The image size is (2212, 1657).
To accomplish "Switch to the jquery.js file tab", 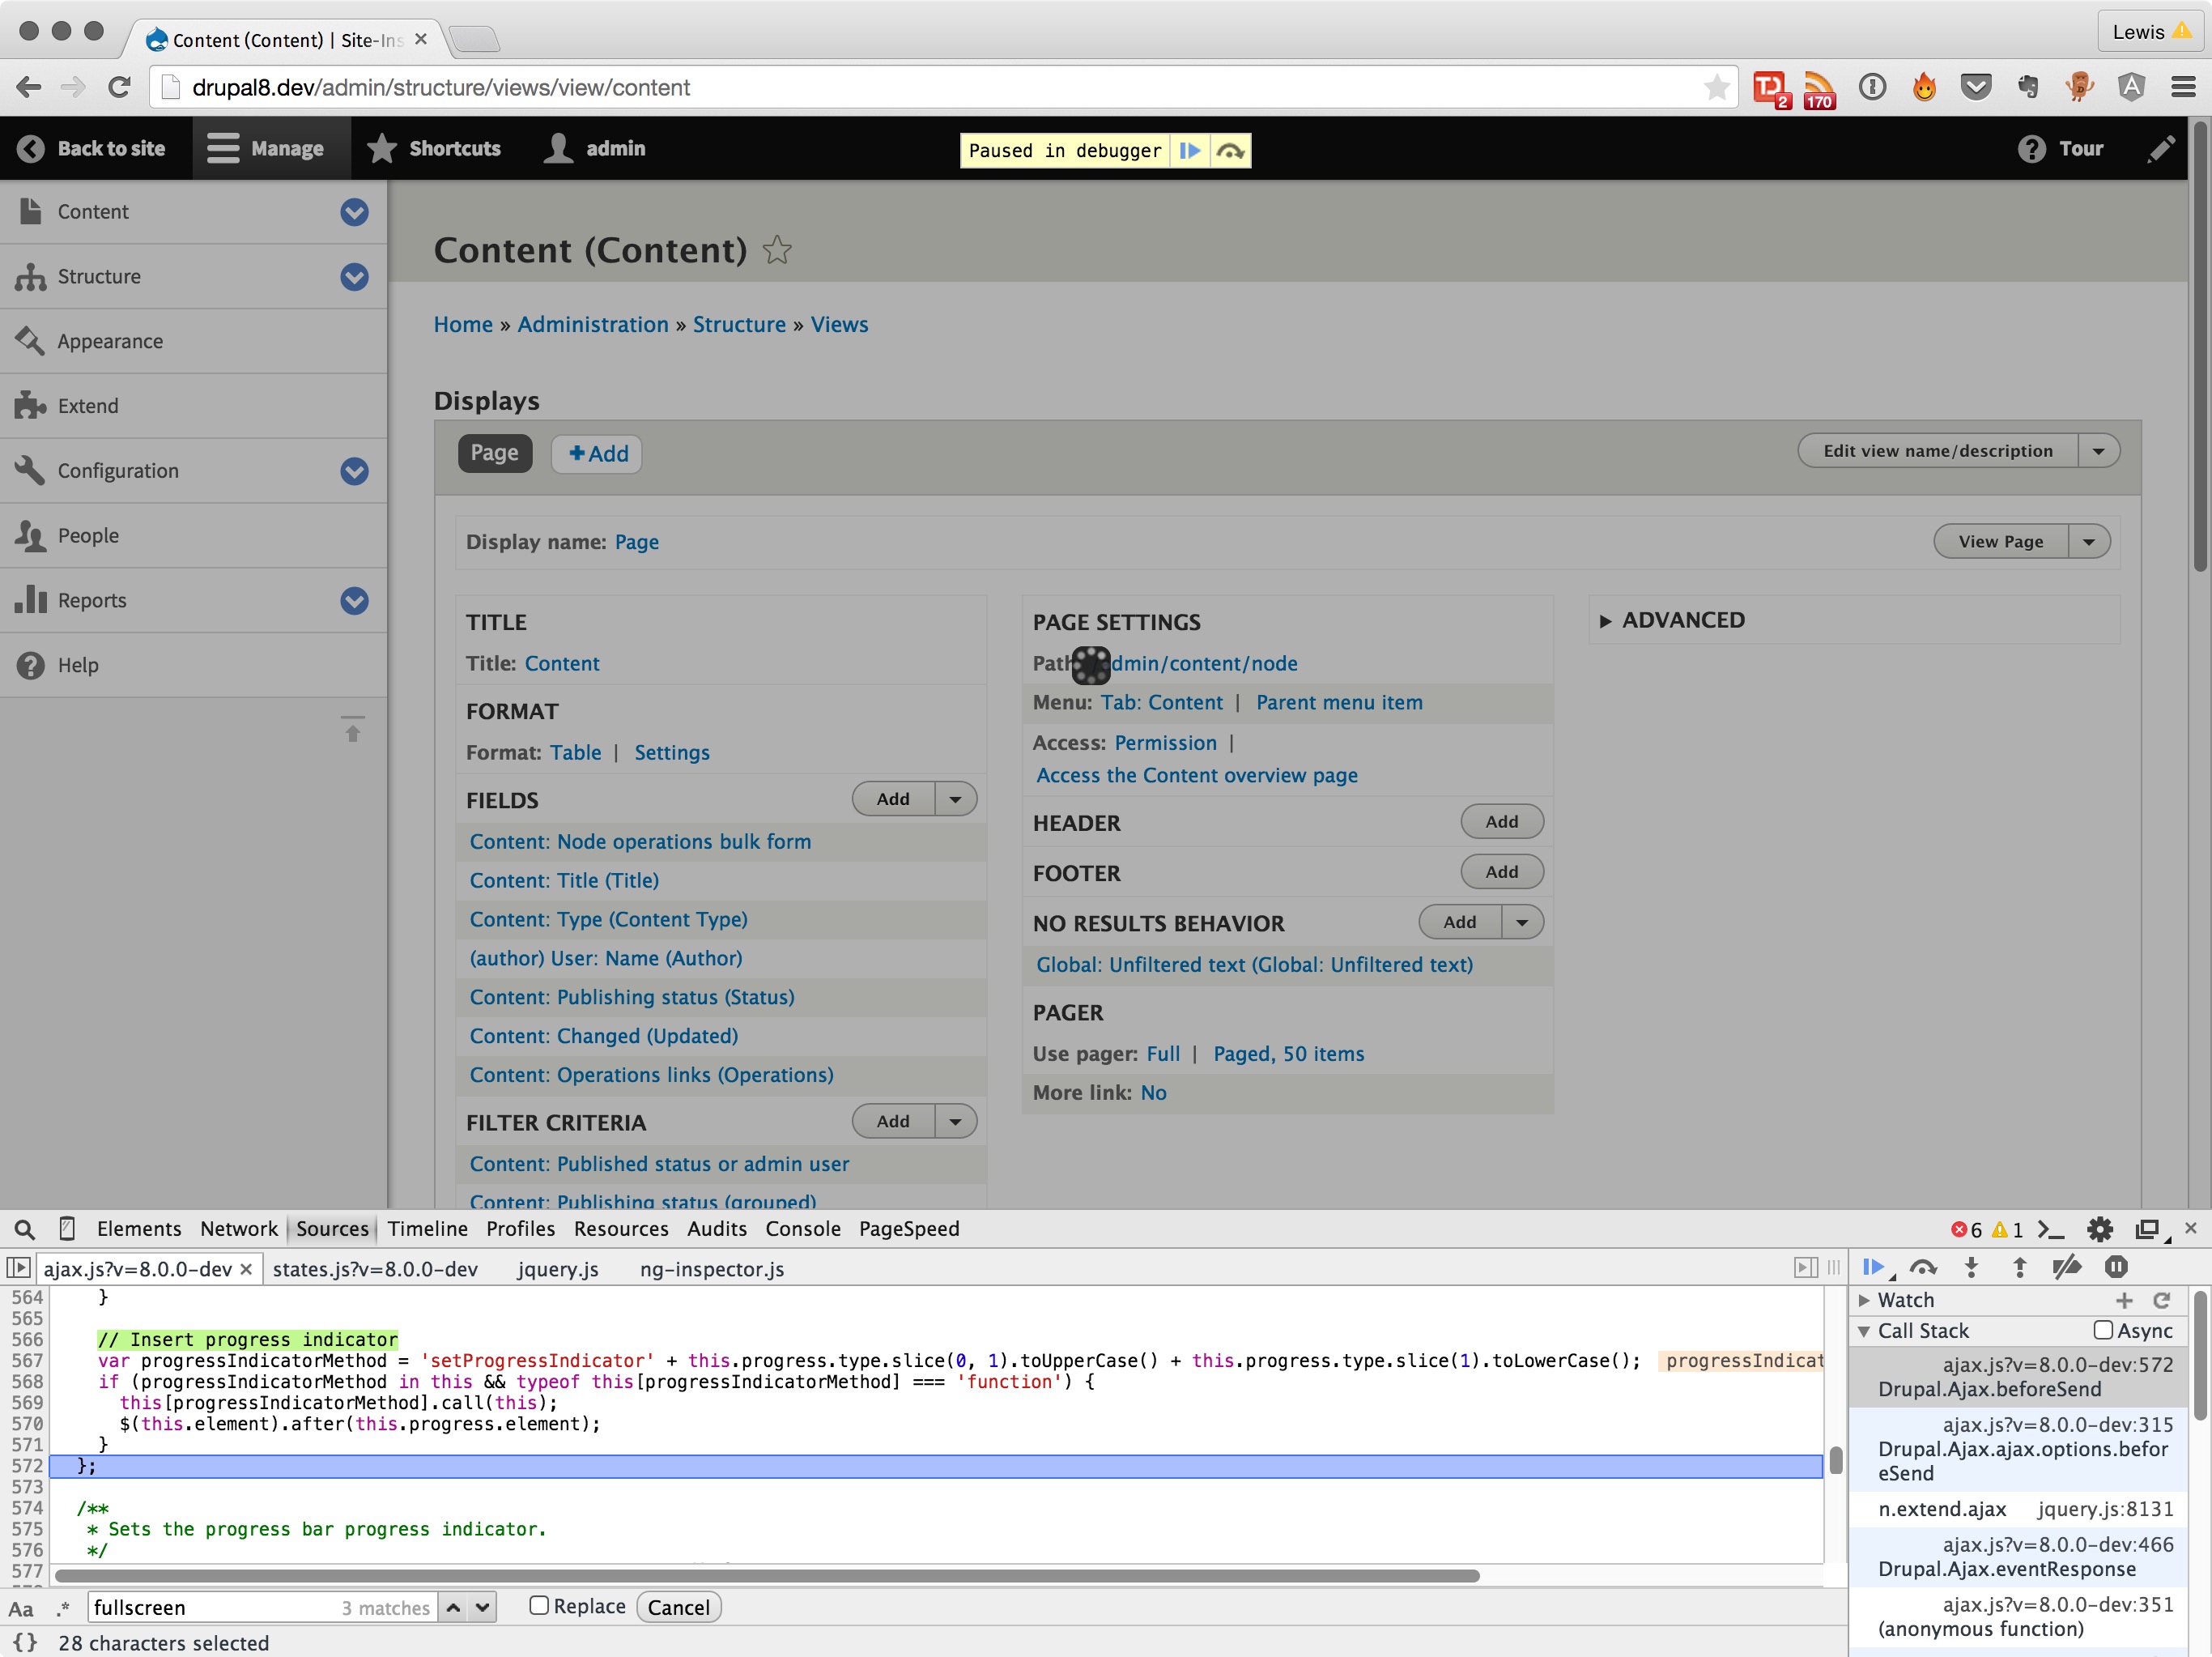I will pos(558,1269).
